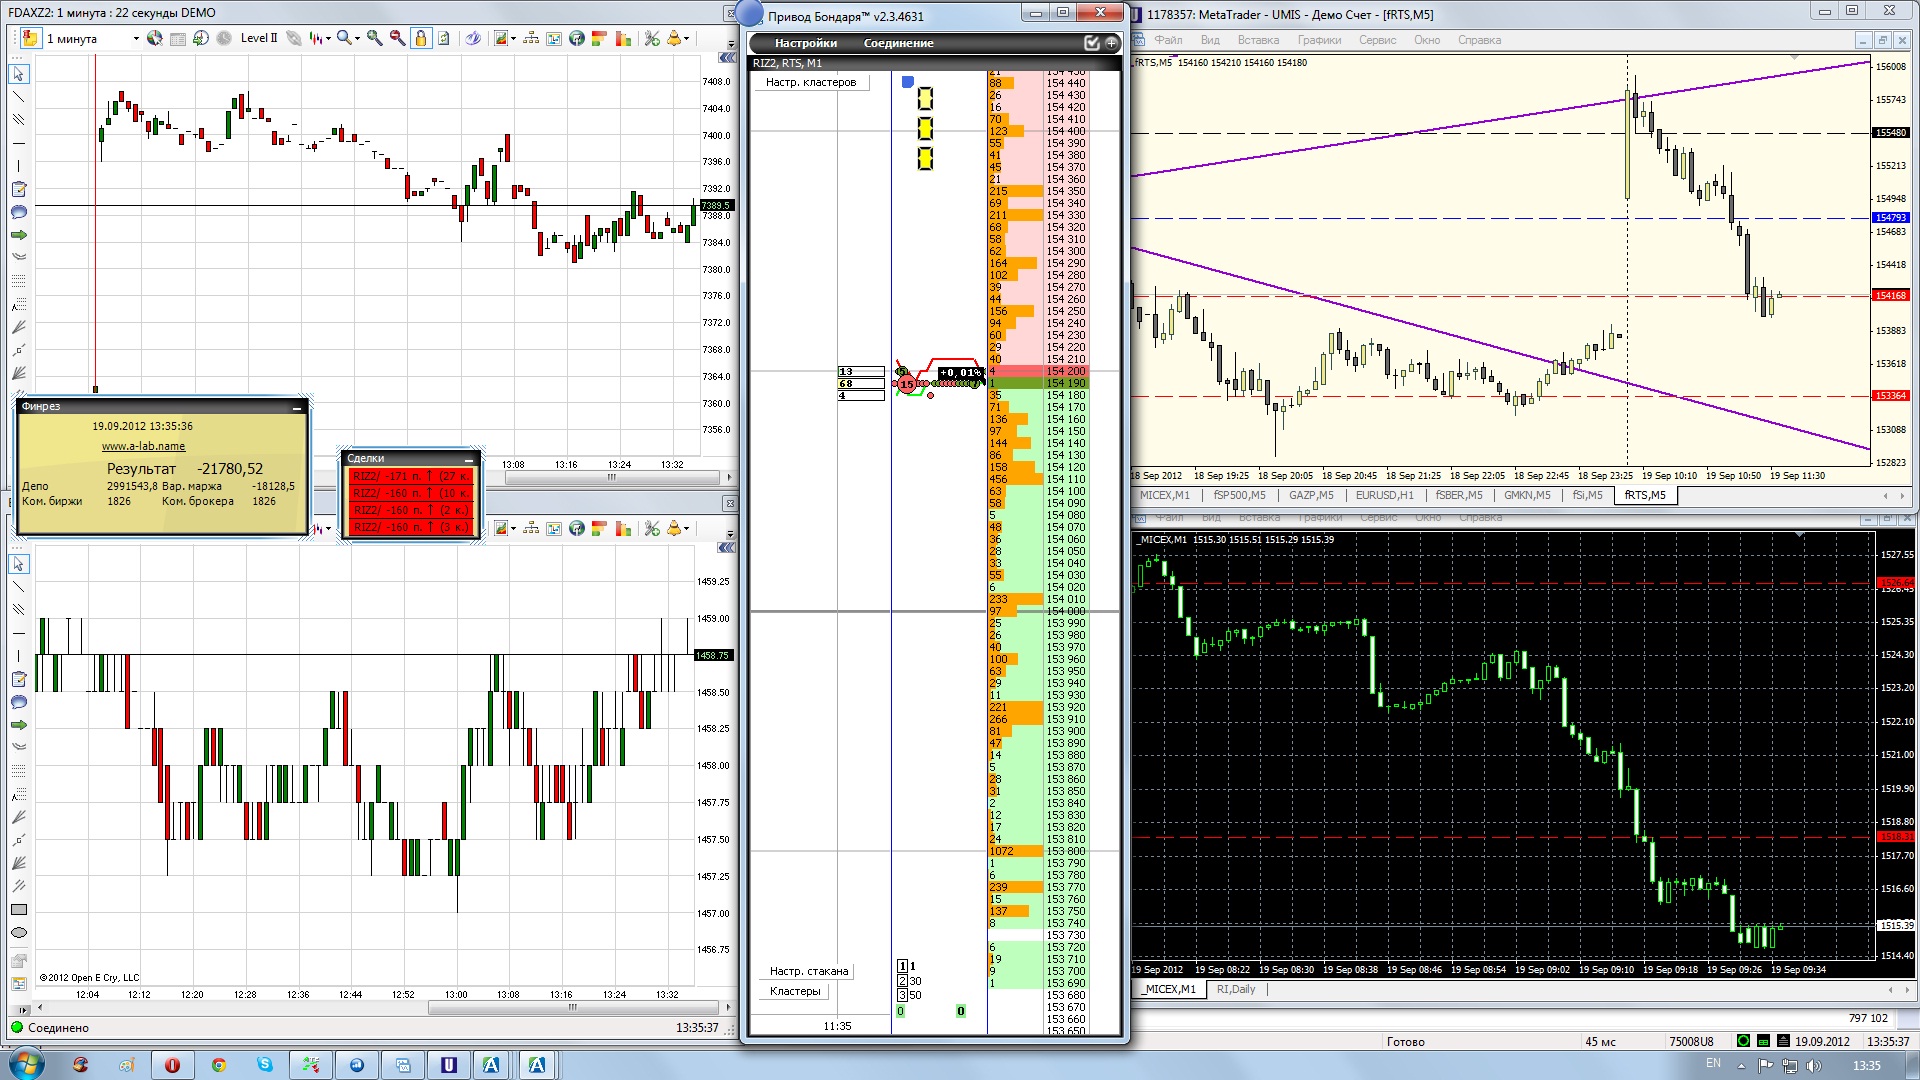Toggle the checkmark icon in the Привод Бондаря menu bar
Screen dimensions: 1920x1080
pos(1092,43)
